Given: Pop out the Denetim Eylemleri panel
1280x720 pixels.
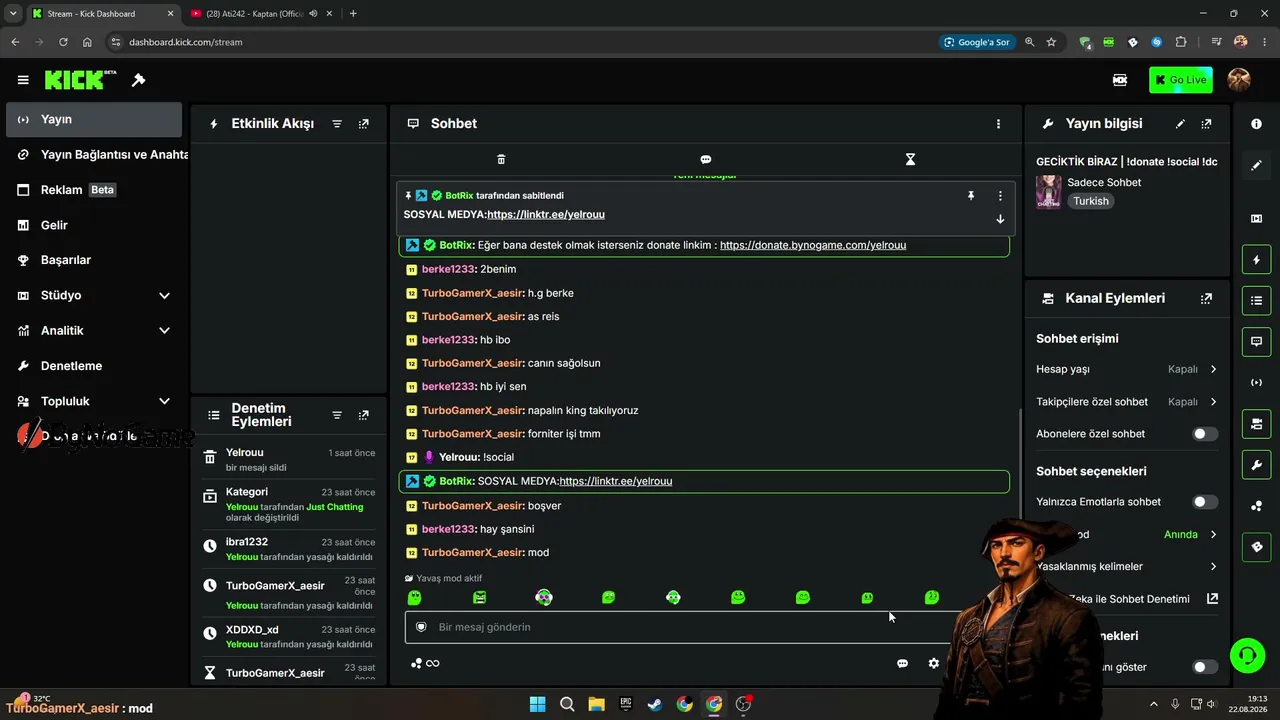Looking at the screenshot, I should (364, 415).
